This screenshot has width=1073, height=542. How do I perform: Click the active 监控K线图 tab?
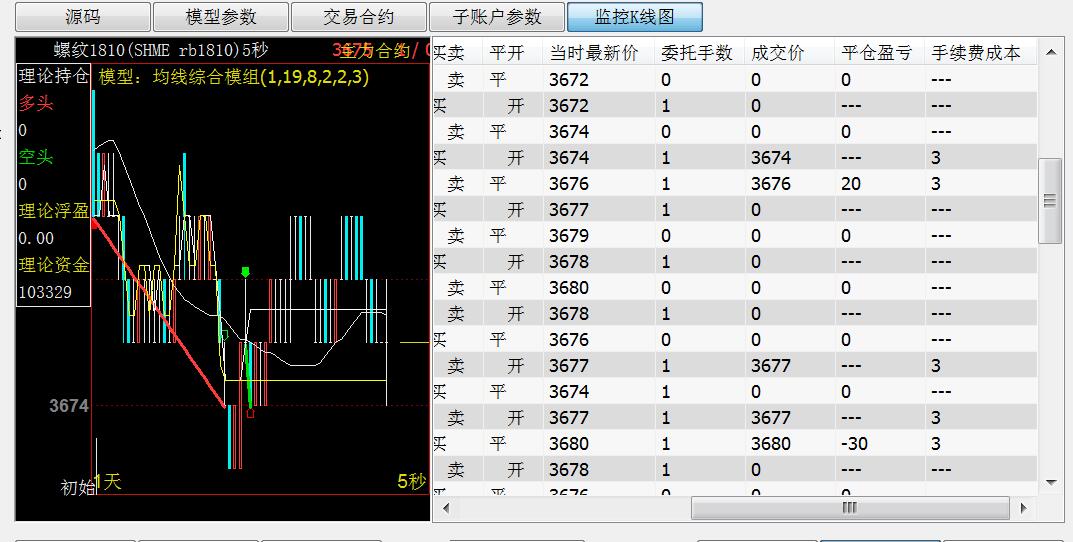pos(635,17)
